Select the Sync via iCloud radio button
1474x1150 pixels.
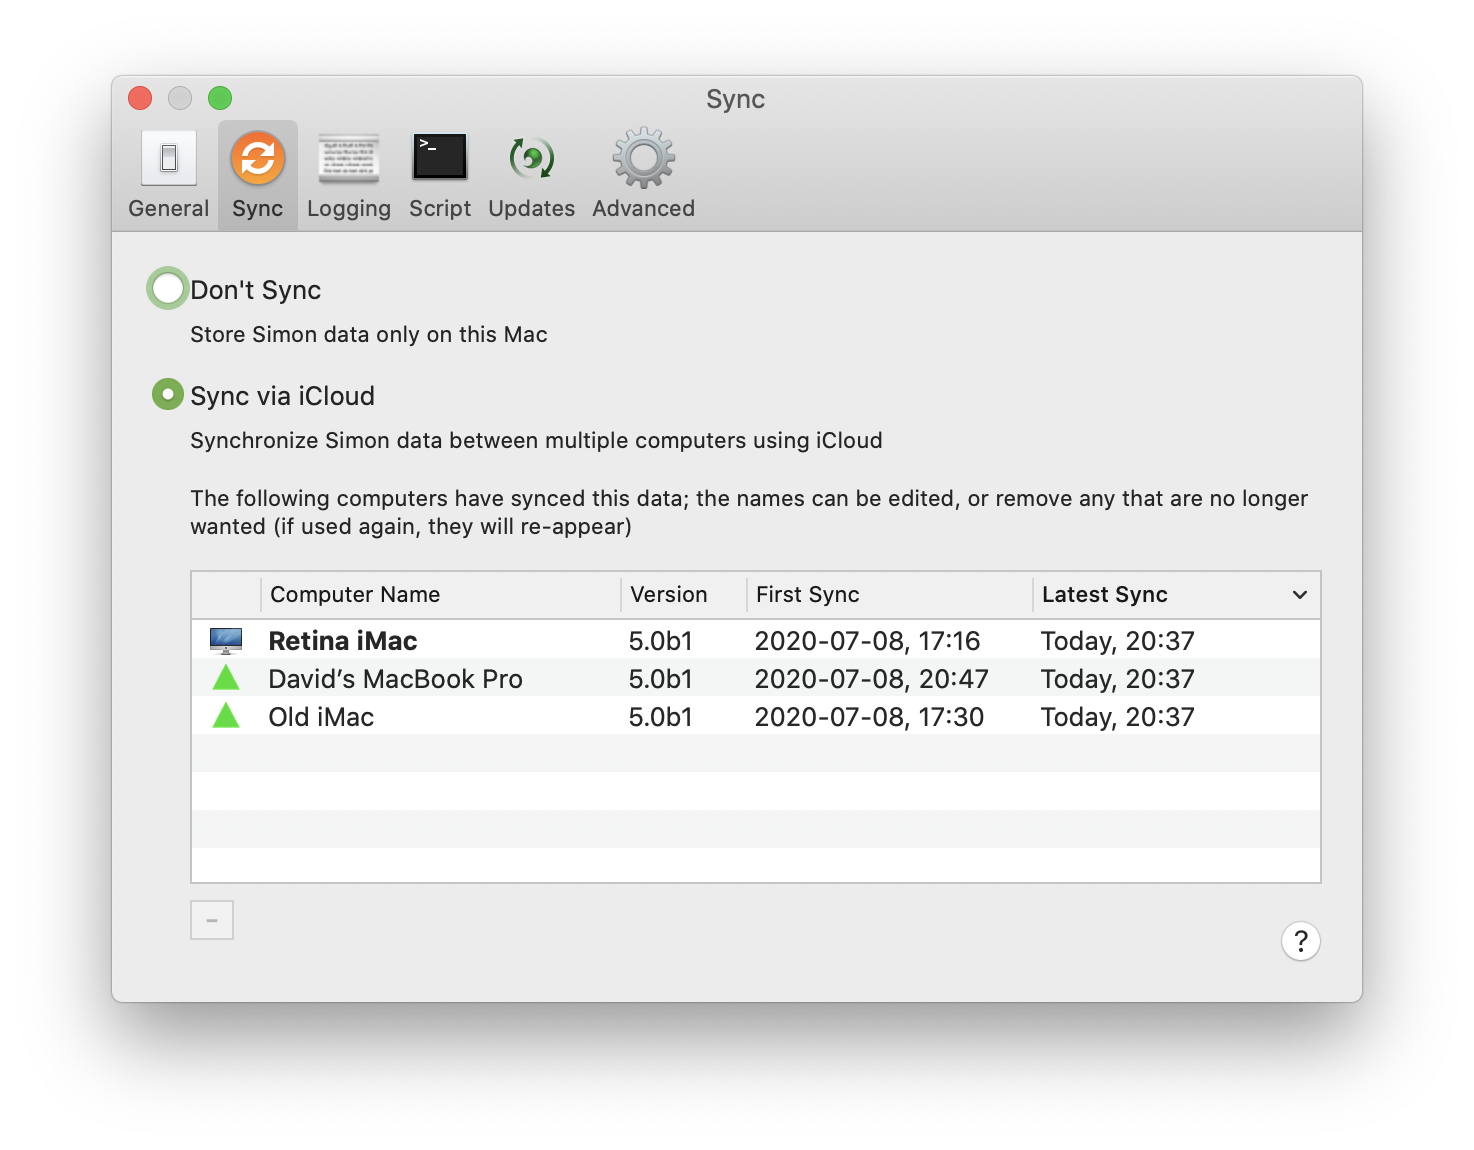tap(168, 394)
